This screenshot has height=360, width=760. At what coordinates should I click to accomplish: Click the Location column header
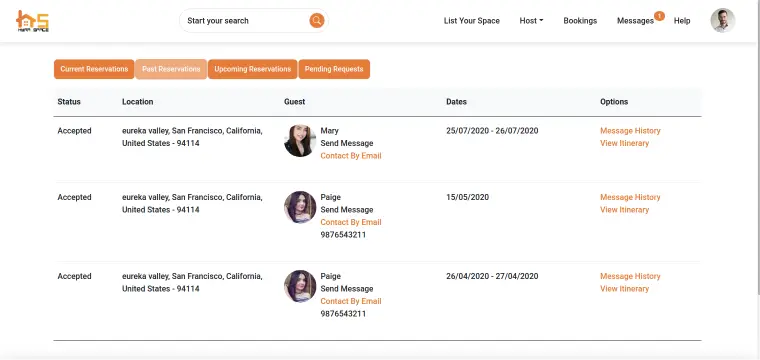138,102
